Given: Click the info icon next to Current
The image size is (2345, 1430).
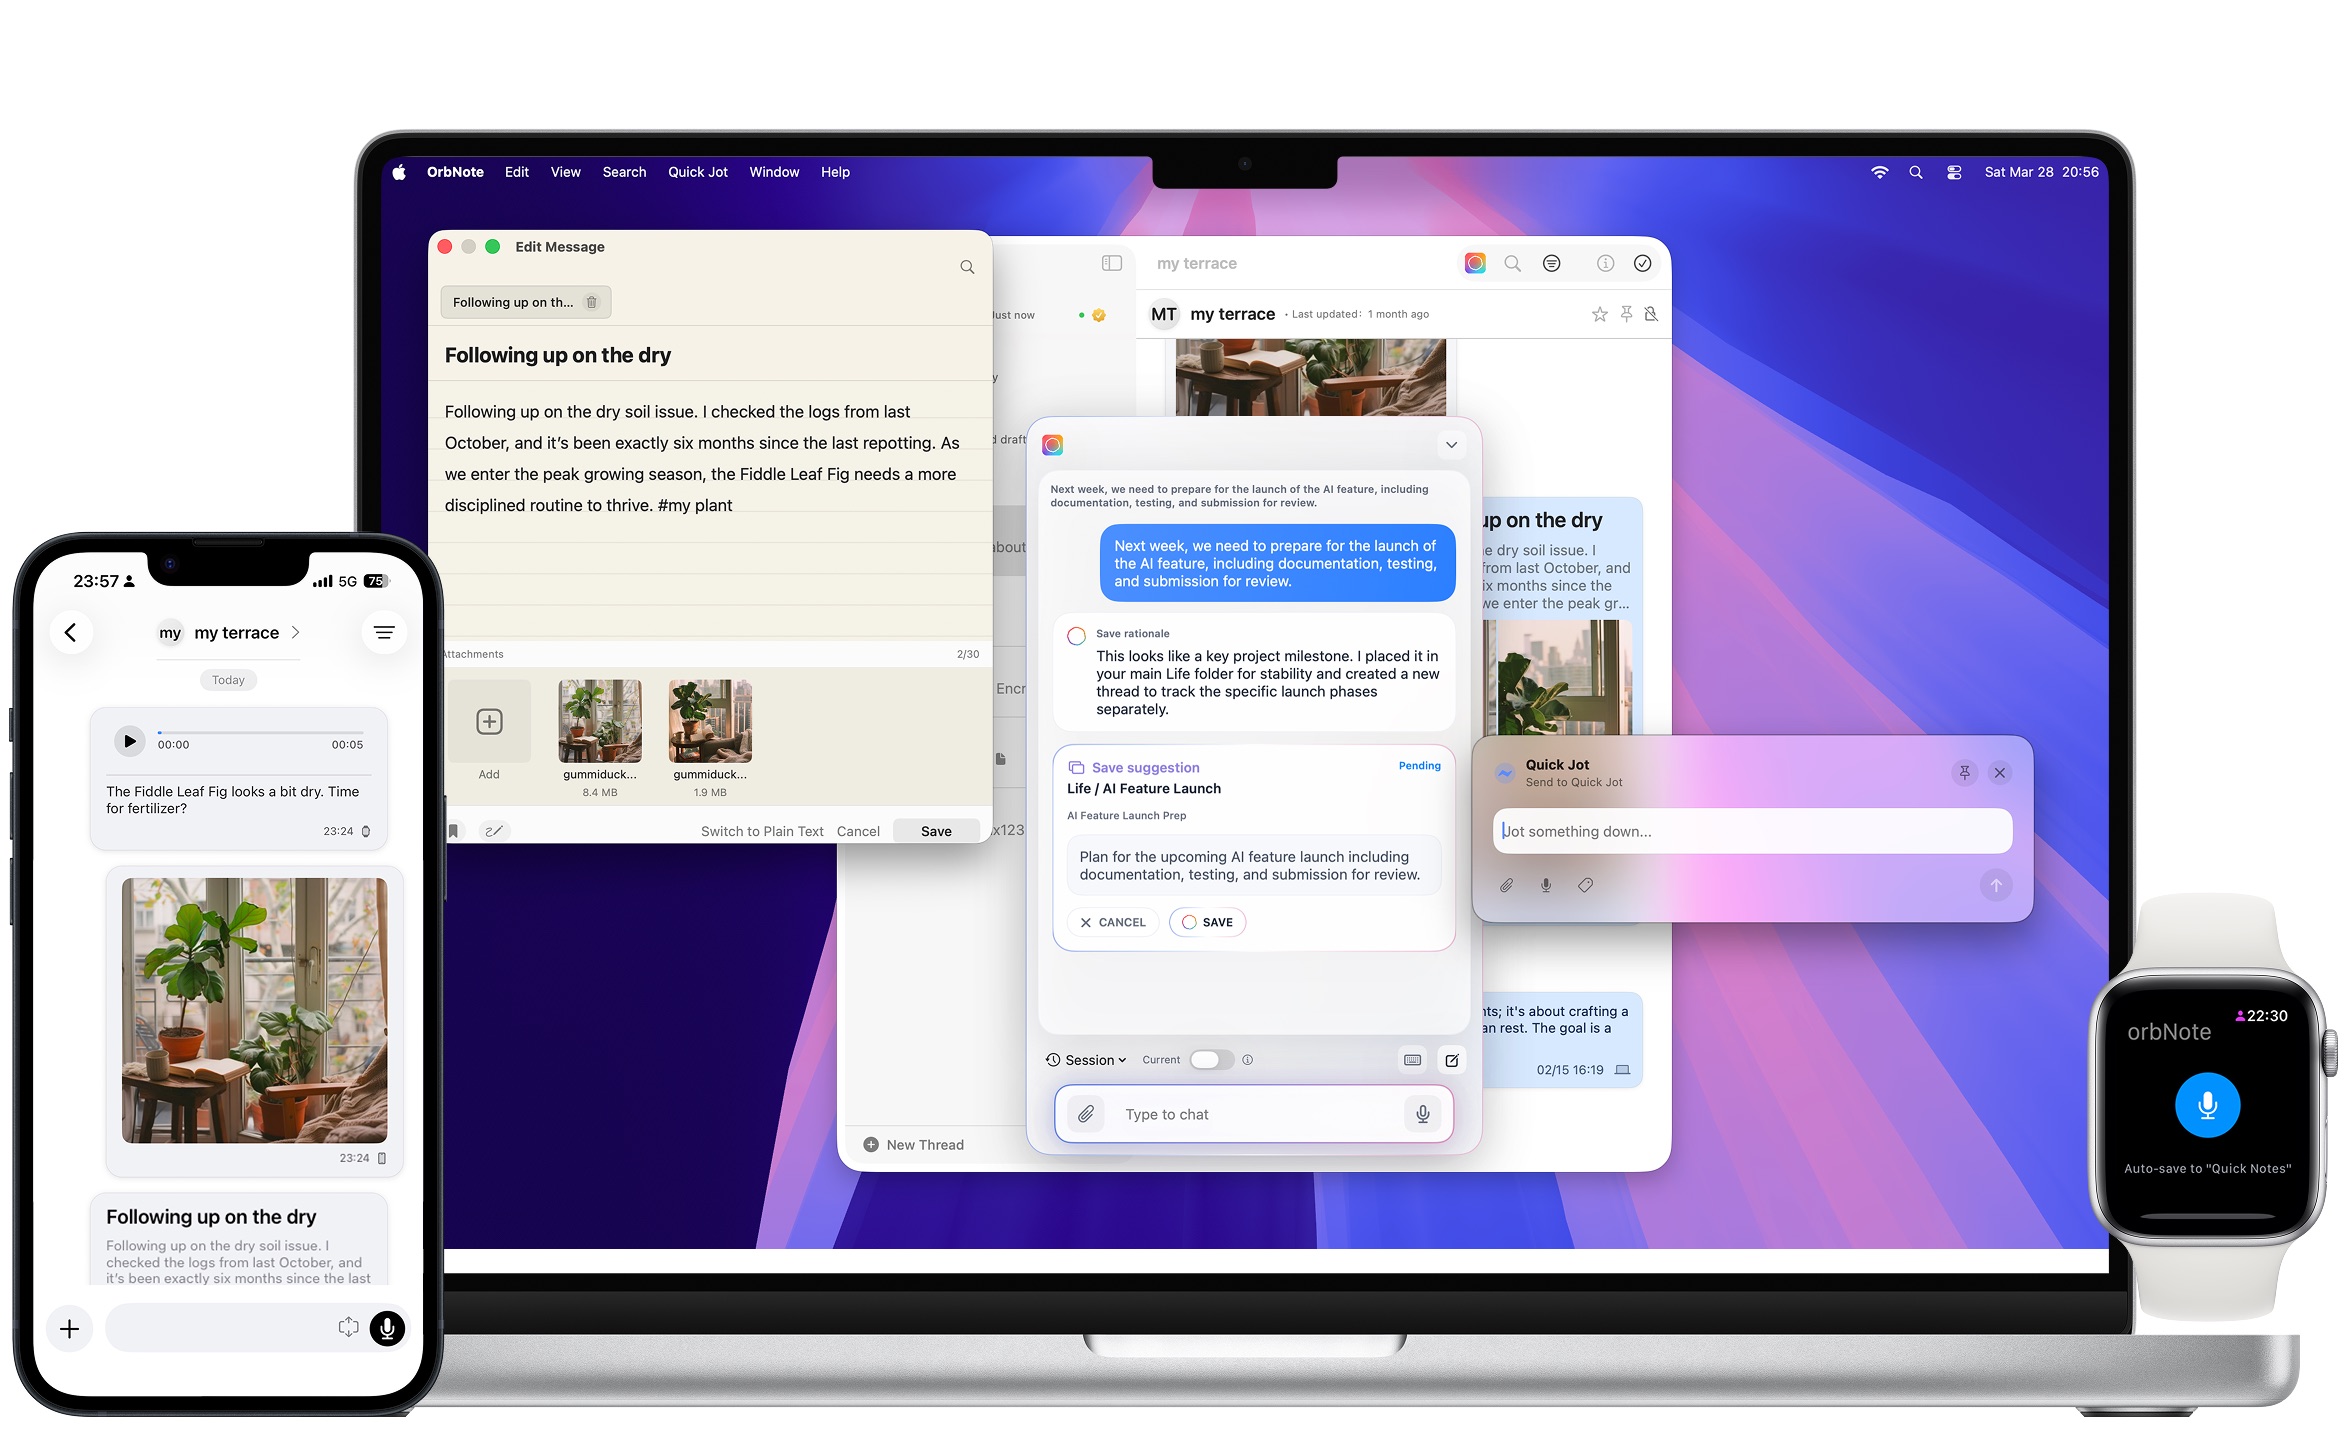Looking at the screenshot, I should 1247,1060.
